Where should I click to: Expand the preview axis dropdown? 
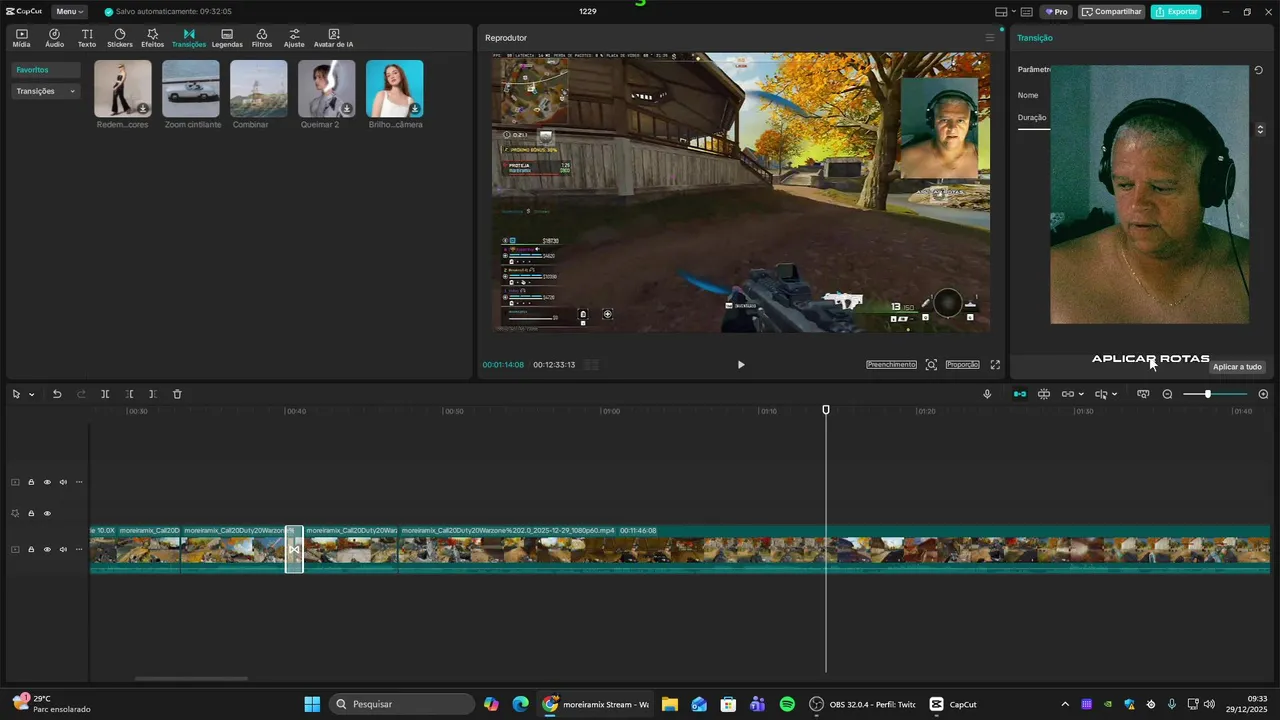(x=1114, y=394)
